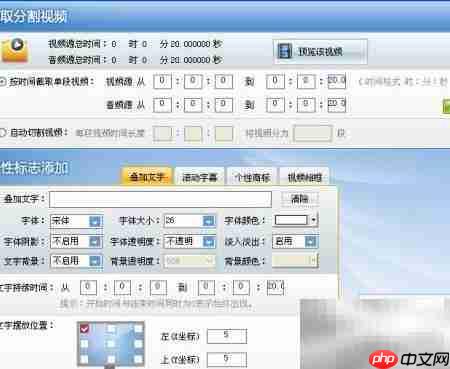Click 文字持续时间 end hour field
Image resolution: width=450 pixels, height=369 pixels.
(206, 287)
